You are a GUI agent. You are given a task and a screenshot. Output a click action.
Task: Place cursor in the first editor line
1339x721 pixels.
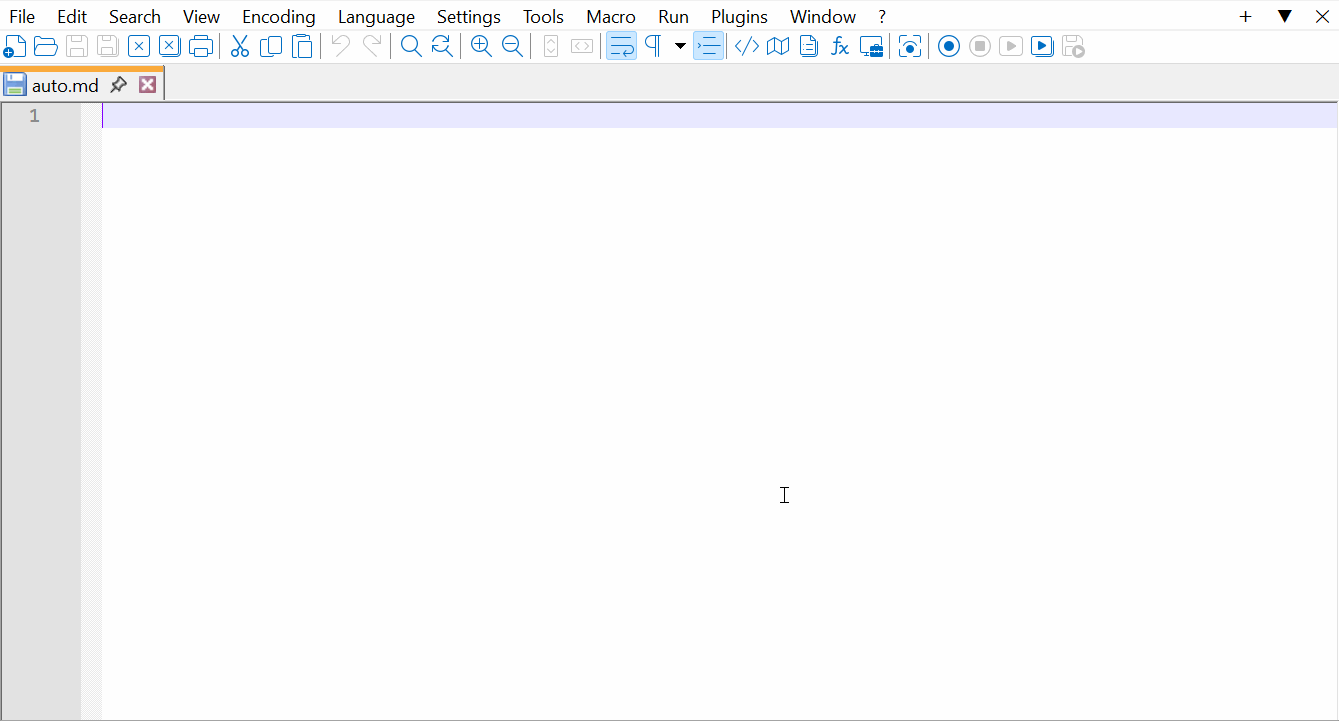pos(719,116)
